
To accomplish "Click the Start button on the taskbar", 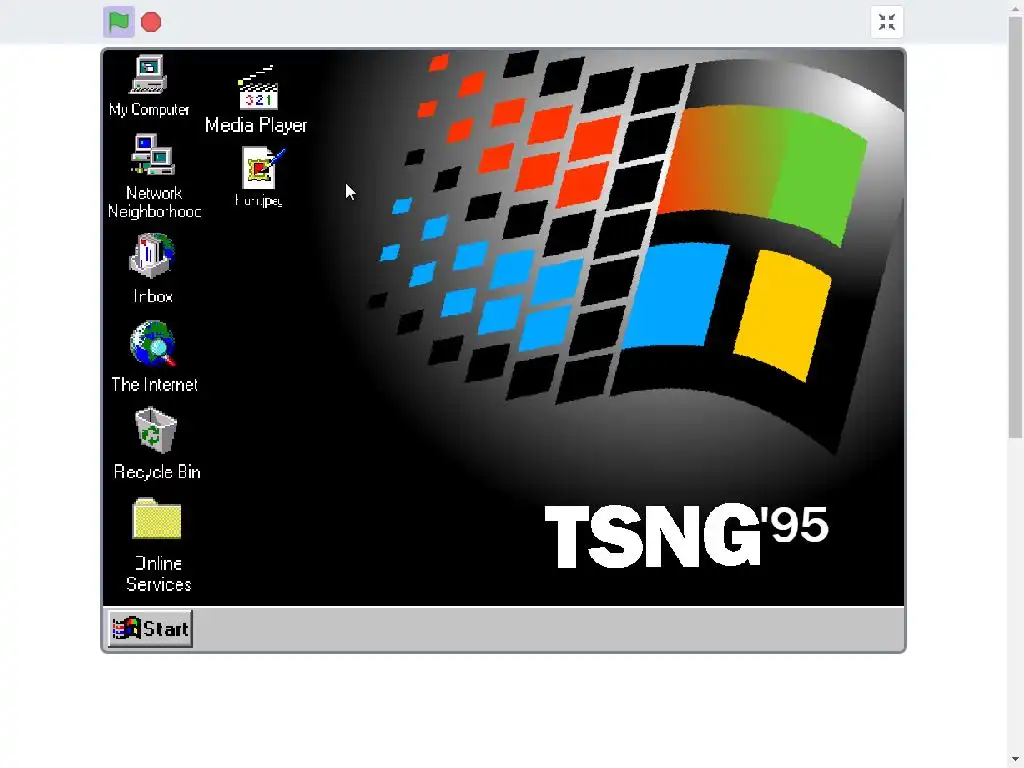I will coord(150,628).
